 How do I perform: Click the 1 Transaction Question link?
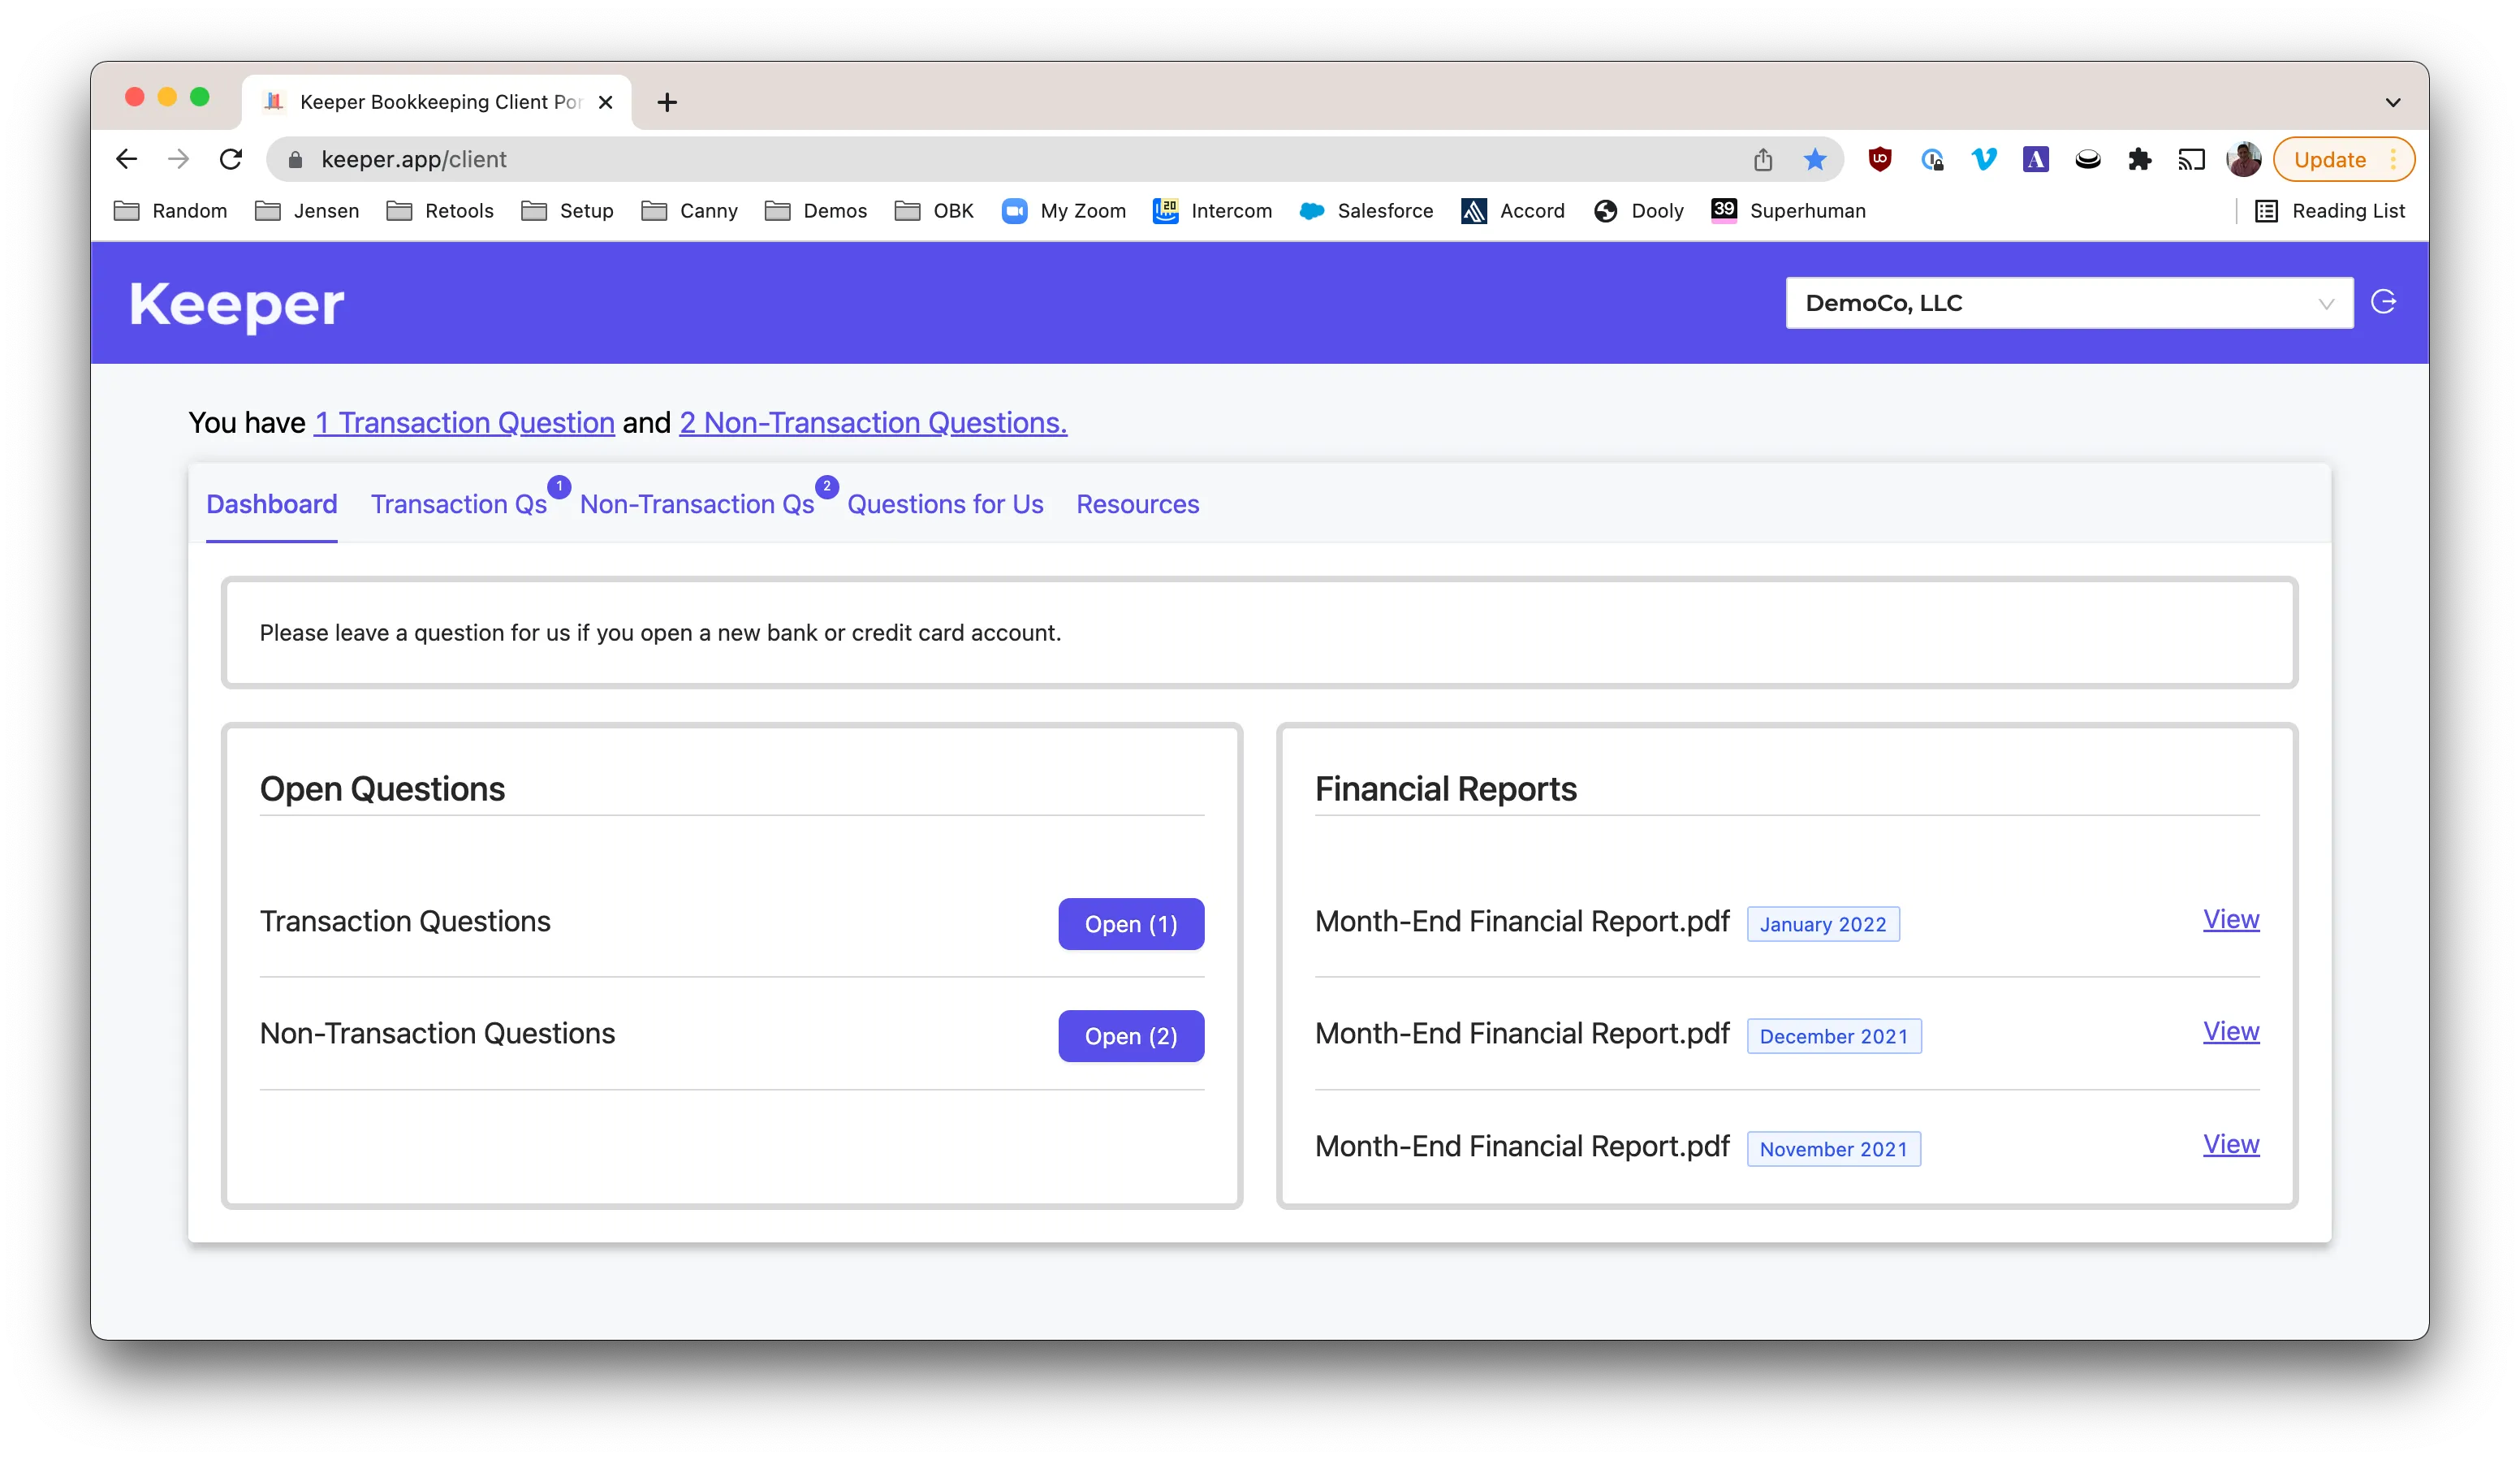click(464, 423)
